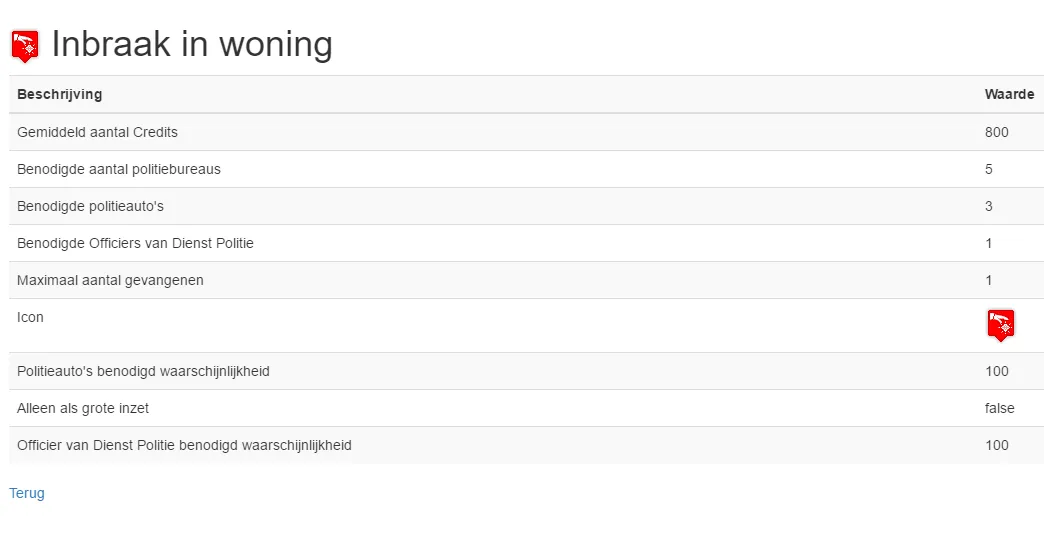Click the value 800 for credits
Viewport: 1044px width, 554px height.
(997, 132)
